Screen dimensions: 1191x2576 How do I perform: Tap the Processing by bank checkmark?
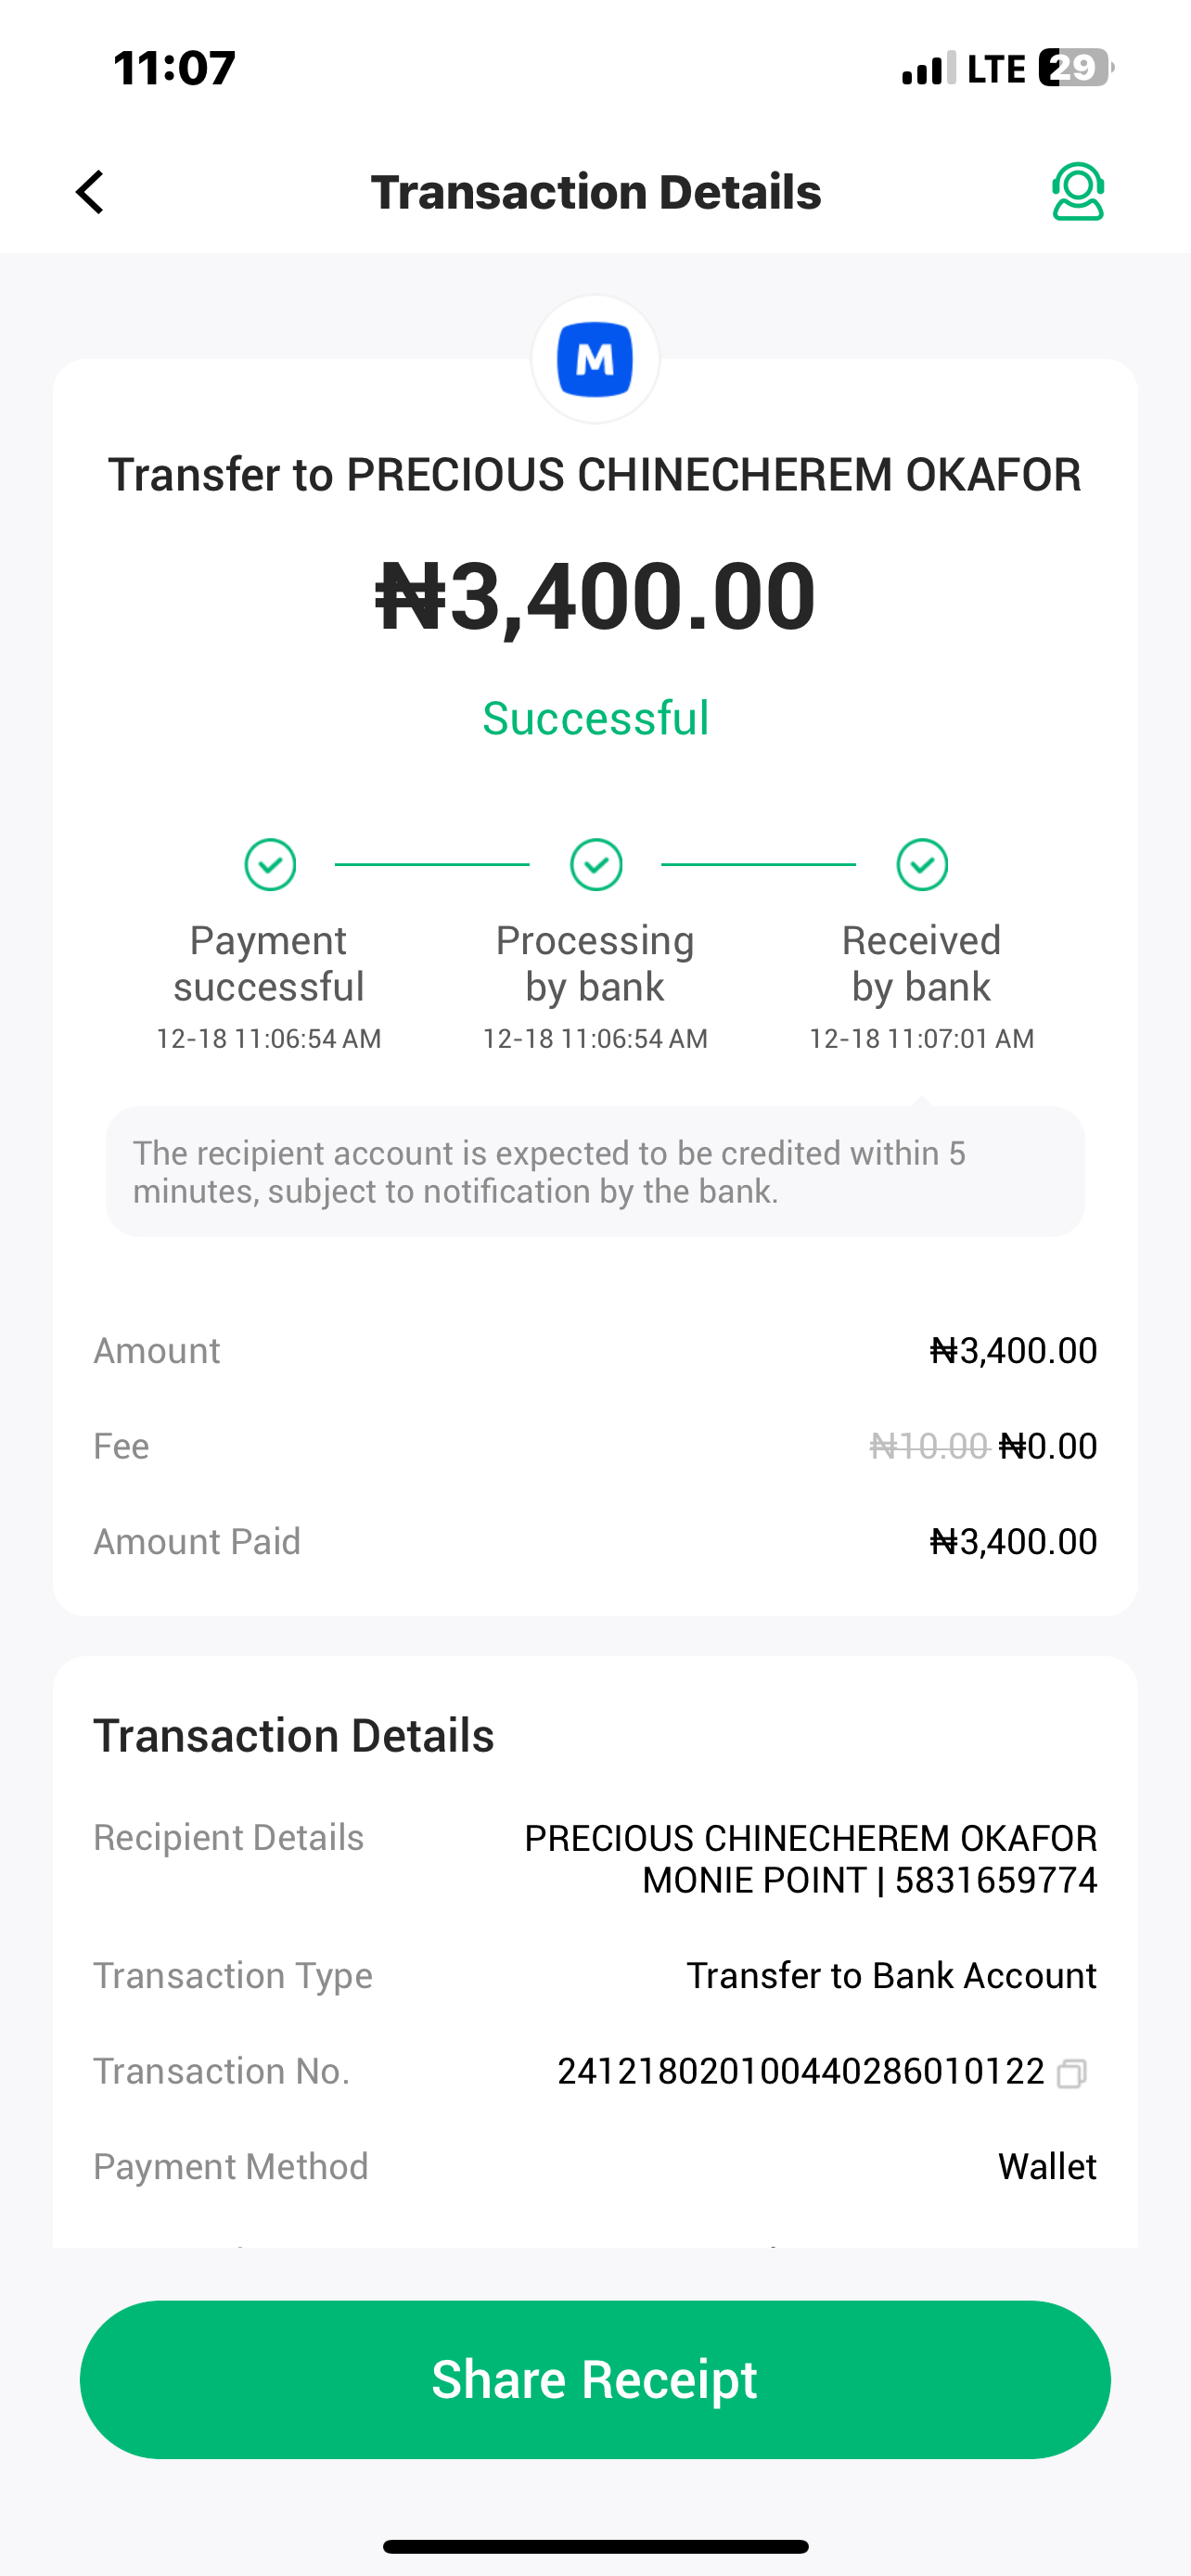[596, 865]
